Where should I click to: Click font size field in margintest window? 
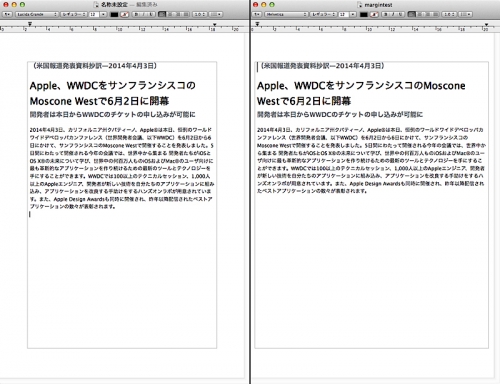pyautogui.click(x=344, y=14)
